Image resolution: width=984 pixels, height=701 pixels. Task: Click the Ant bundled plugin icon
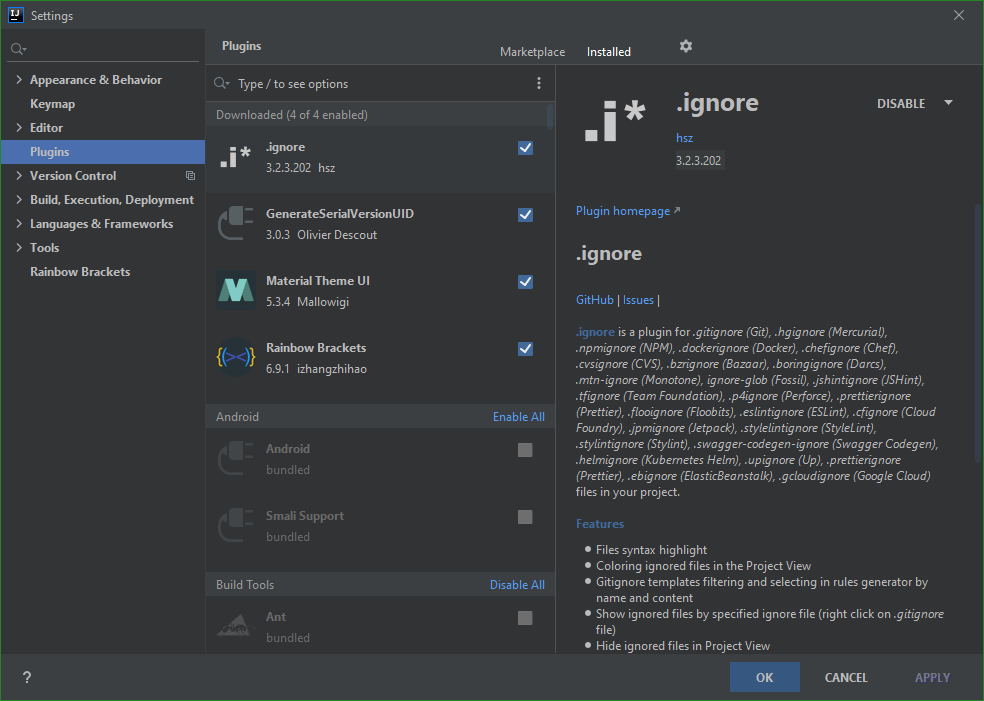click(x=235, y=625)
